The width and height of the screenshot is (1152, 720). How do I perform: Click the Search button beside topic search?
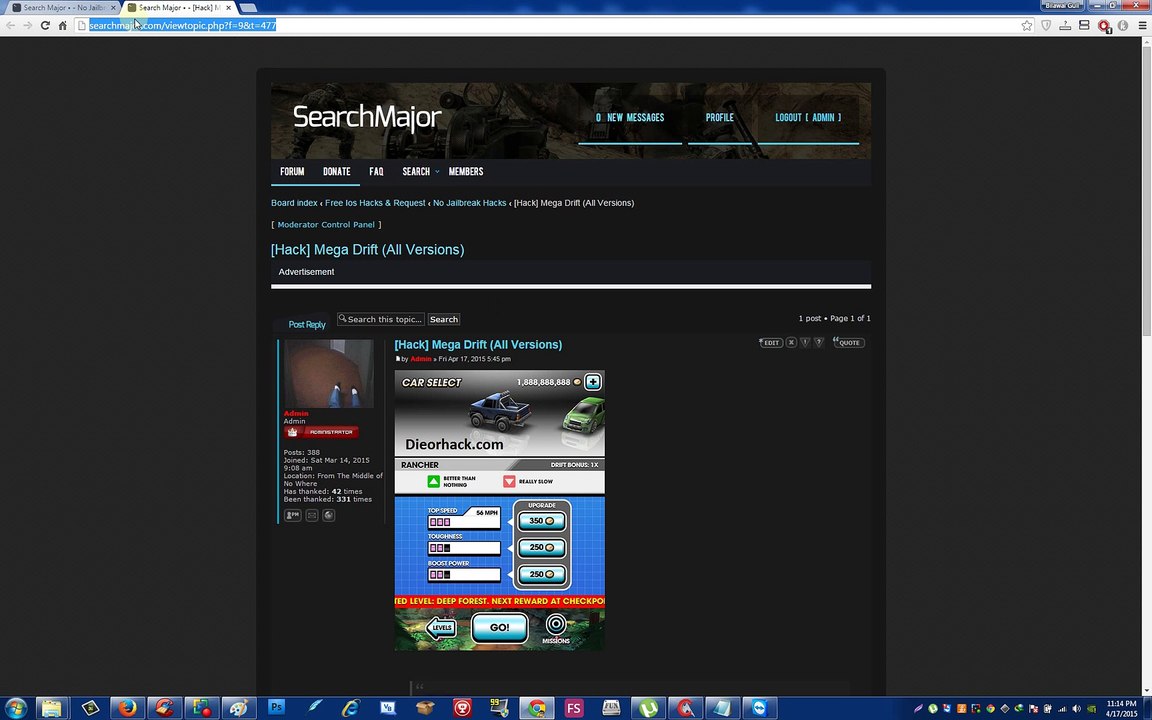click(444, 320)
